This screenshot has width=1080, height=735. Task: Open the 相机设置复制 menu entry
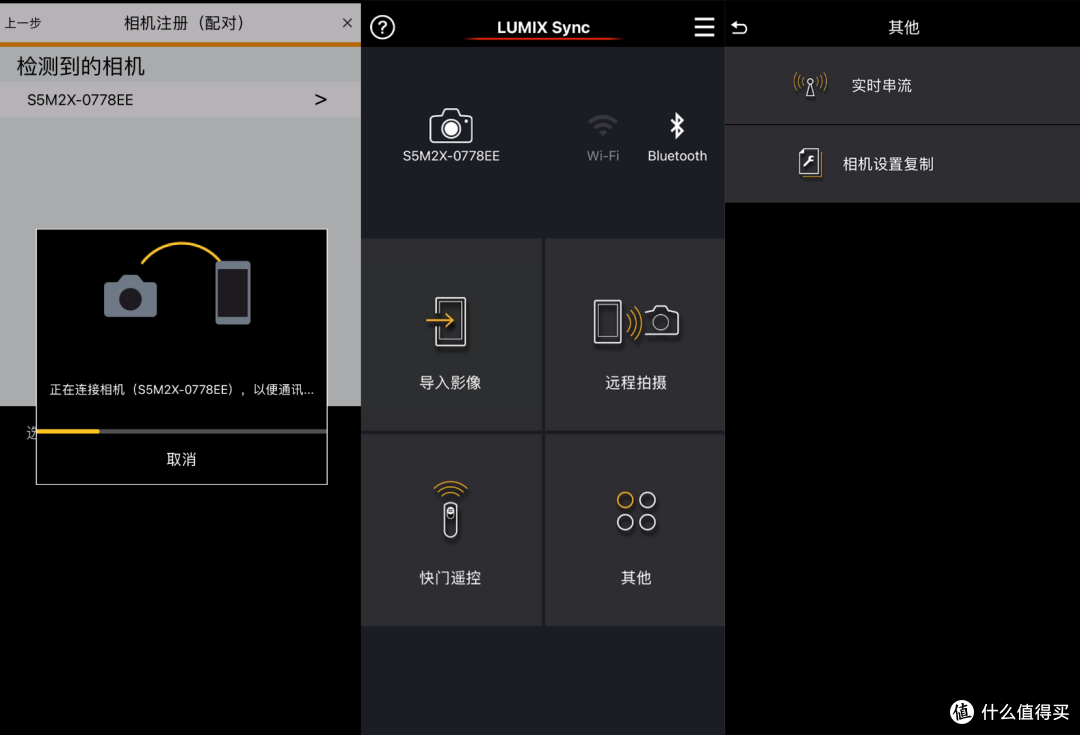902,164
